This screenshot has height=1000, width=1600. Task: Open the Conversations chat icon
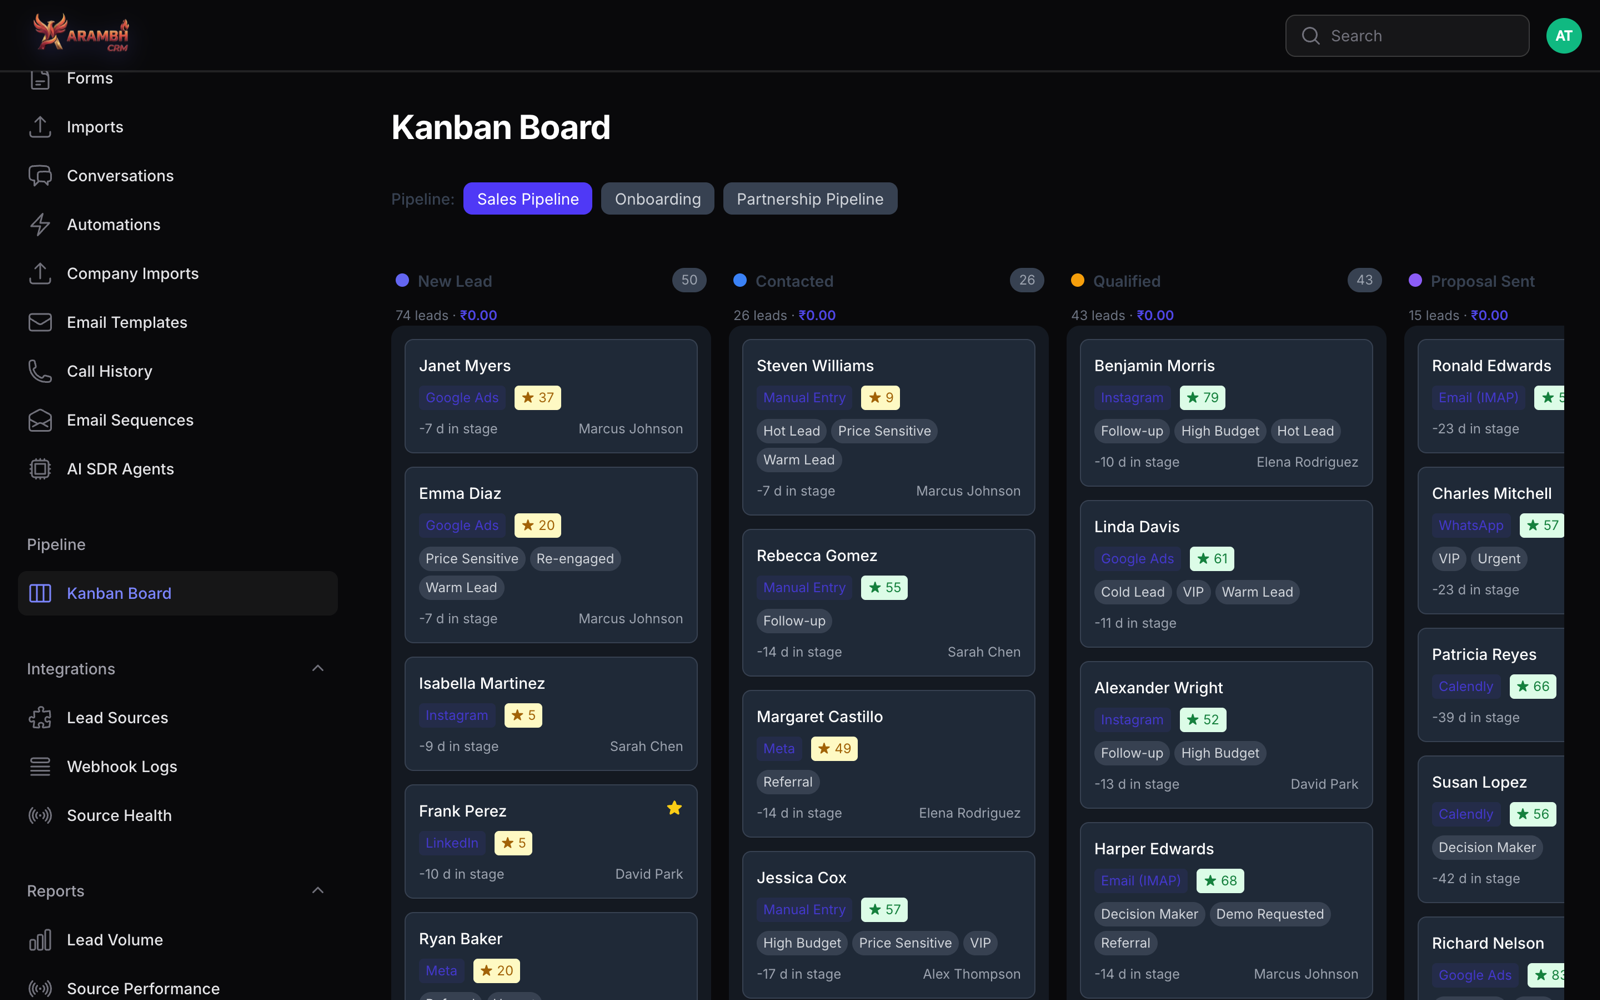40,176
